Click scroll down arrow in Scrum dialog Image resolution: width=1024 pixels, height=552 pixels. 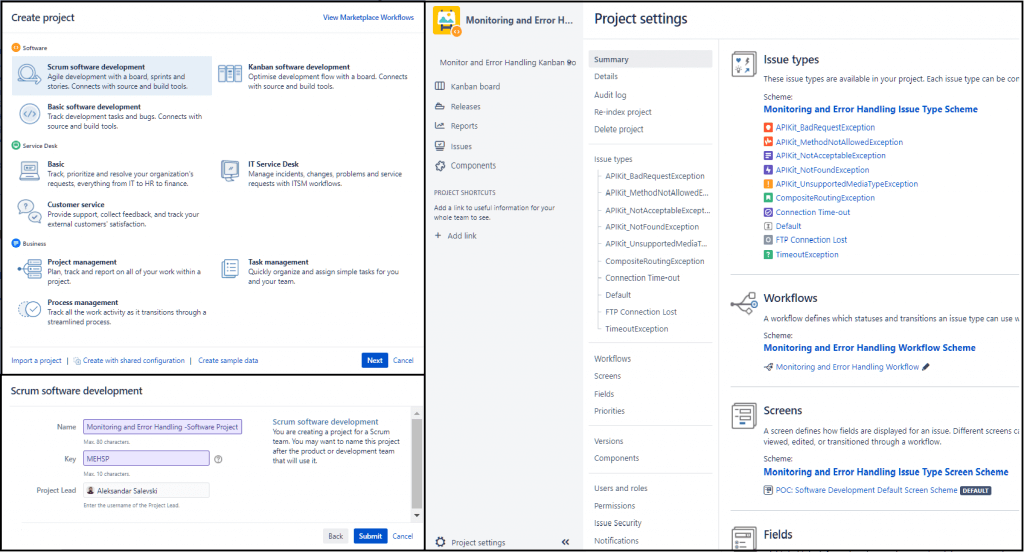(417, 515)
